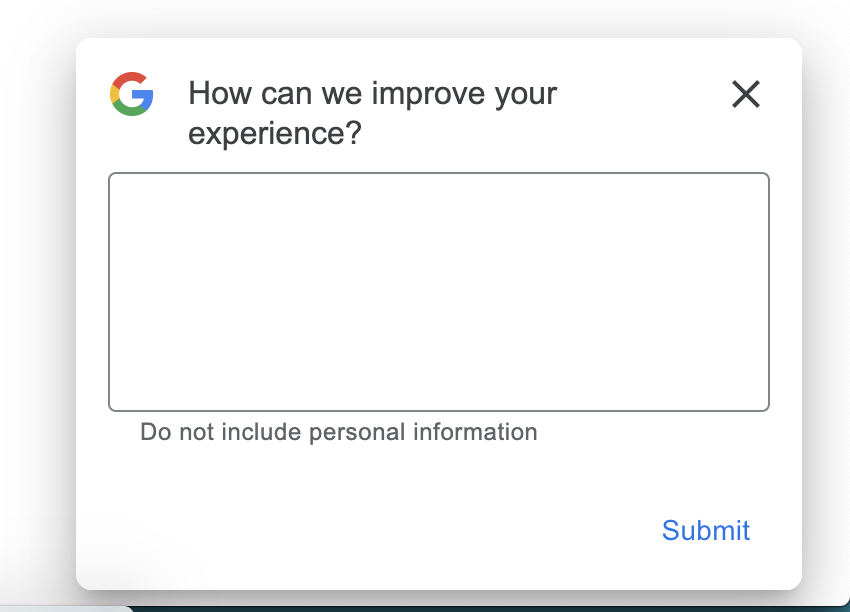This screenshot has height=612, width=850.
Task: Click the 'How can we' title text
Action: (275, 93)
